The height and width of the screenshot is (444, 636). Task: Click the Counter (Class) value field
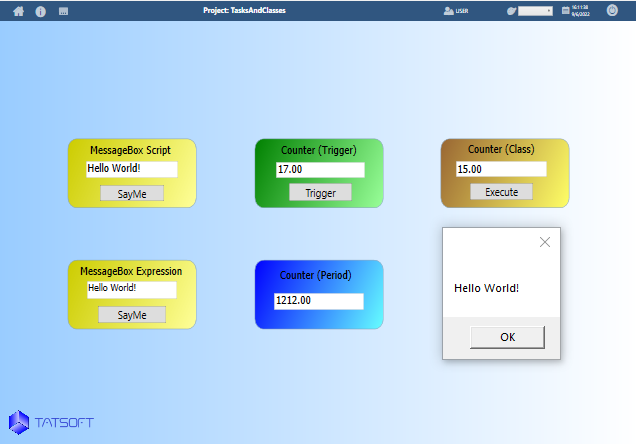[x=501, y=169]
